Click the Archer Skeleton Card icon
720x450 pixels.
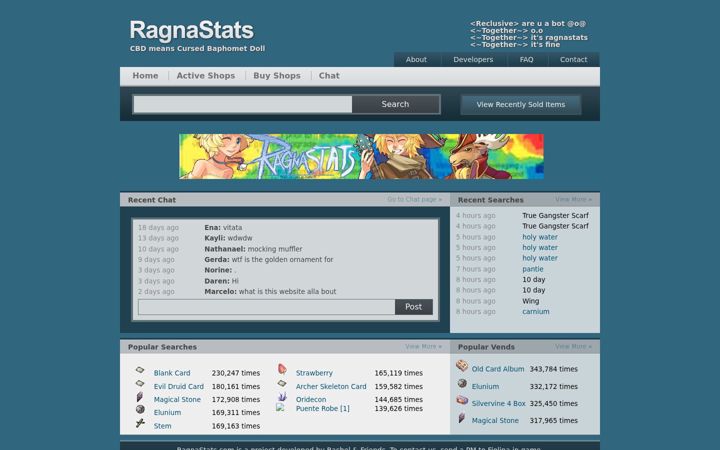282,383
